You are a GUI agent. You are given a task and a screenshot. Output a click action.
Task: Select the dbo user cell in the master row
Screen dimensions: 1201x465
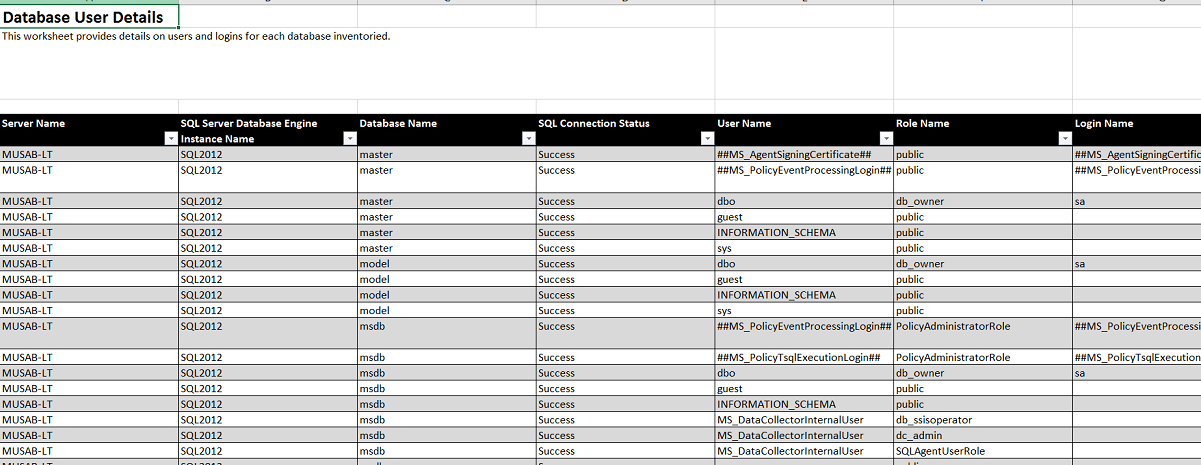(x=805, y=201)
